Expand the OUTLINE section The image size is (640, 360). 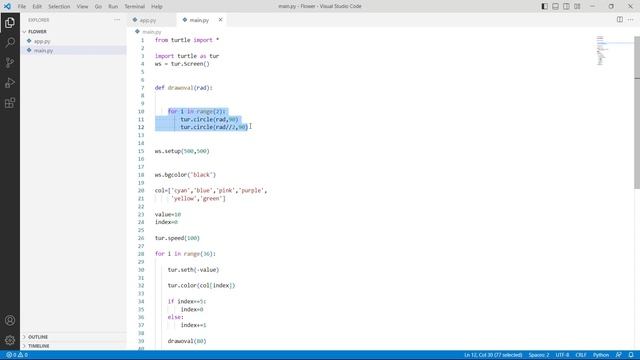38,337
